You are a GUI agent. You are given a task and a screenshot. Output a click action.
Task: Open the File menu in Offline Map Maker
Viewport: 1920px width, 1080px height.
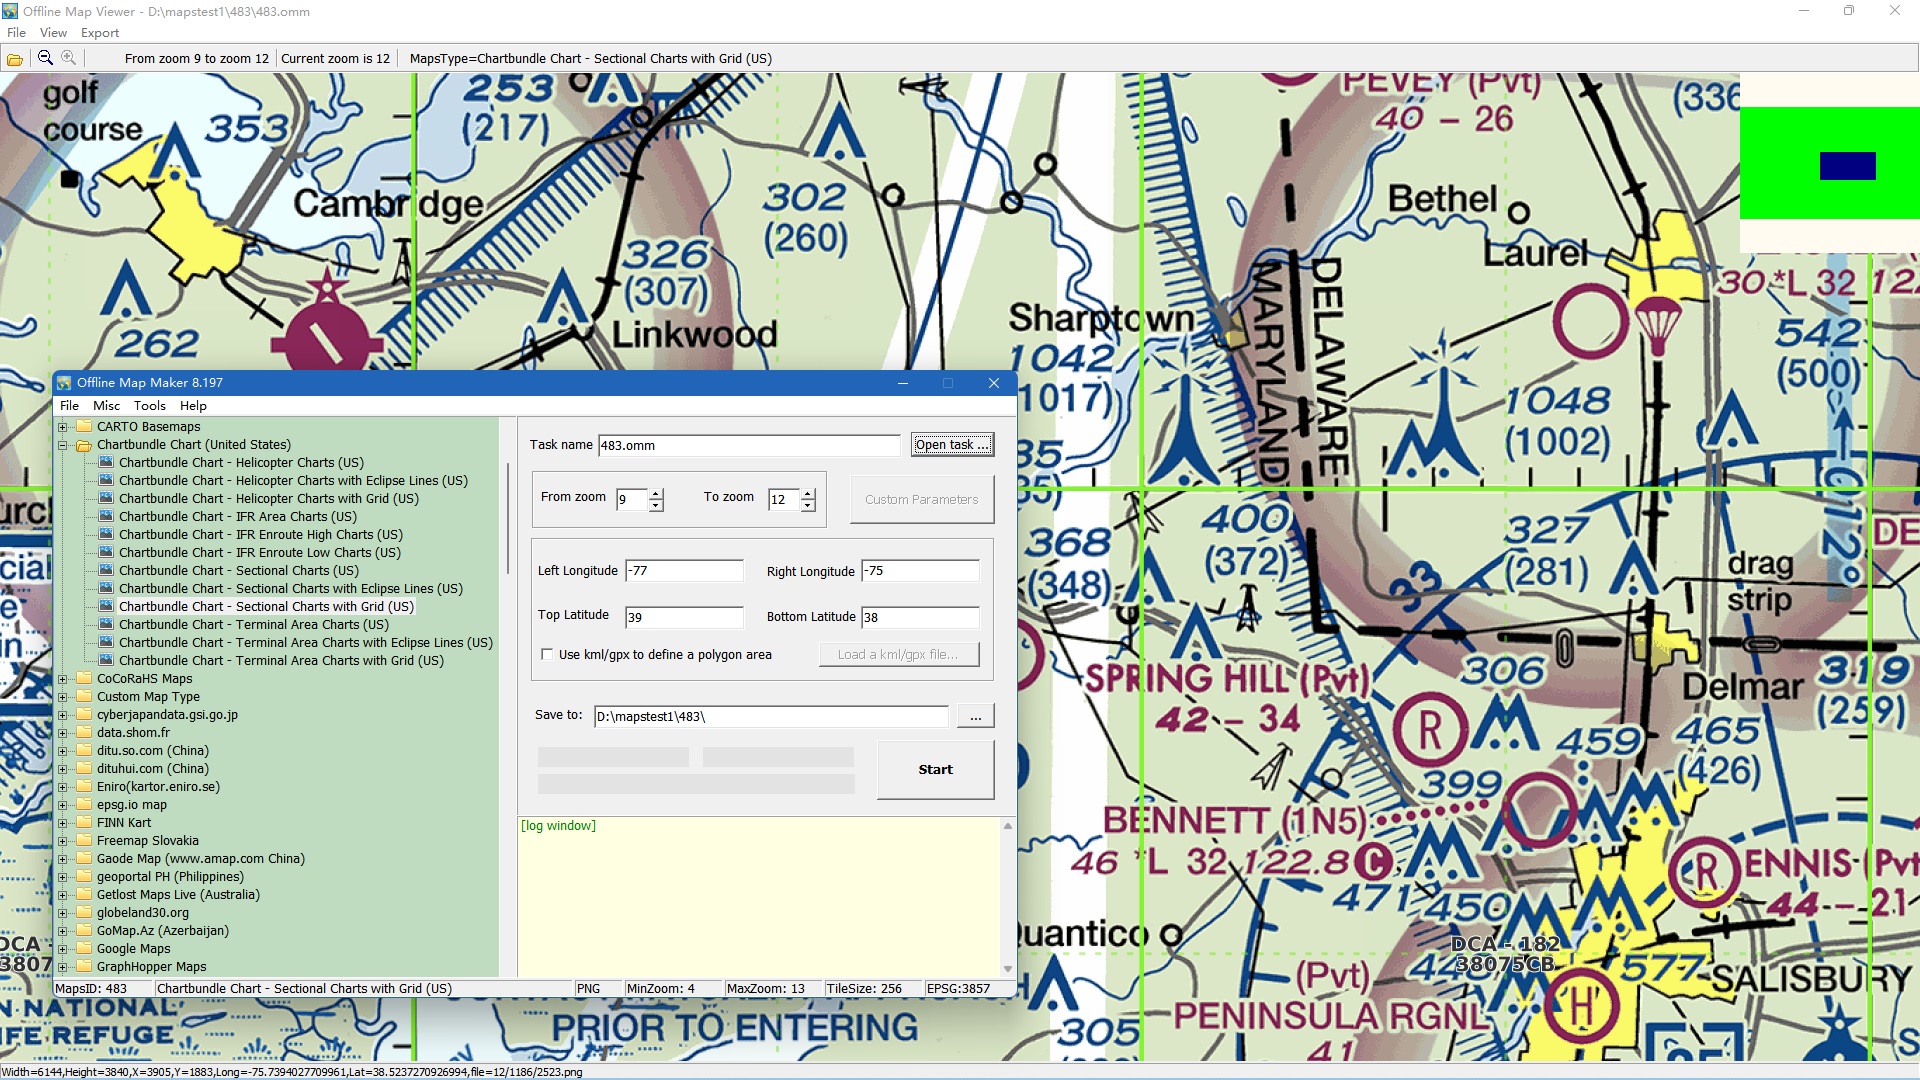(x=69, y=406)
